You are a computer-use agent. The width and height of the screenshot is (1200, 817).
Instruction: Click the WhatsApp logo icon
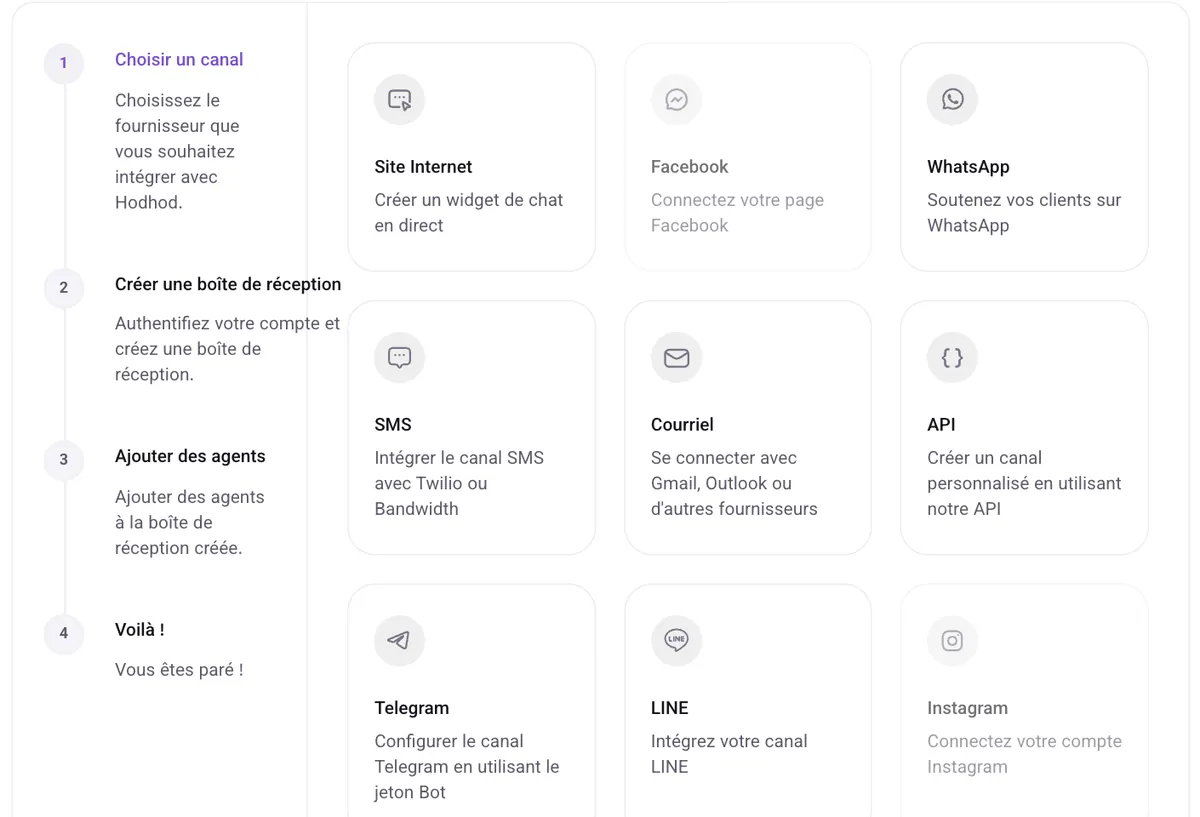pos(952,100)
